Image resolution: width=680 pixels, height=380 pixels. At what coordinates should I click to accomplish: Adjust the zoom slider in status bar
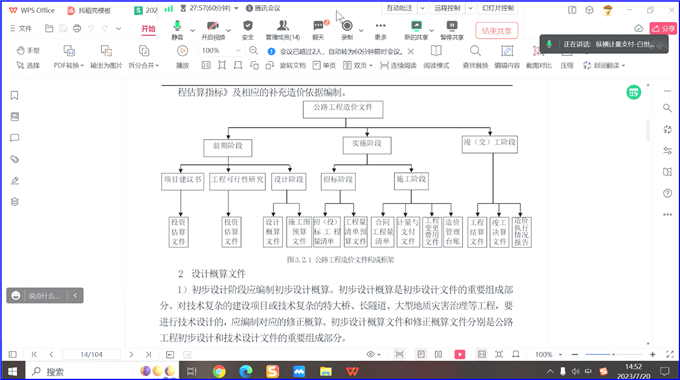pyautogui.click(x=613, y=354)
